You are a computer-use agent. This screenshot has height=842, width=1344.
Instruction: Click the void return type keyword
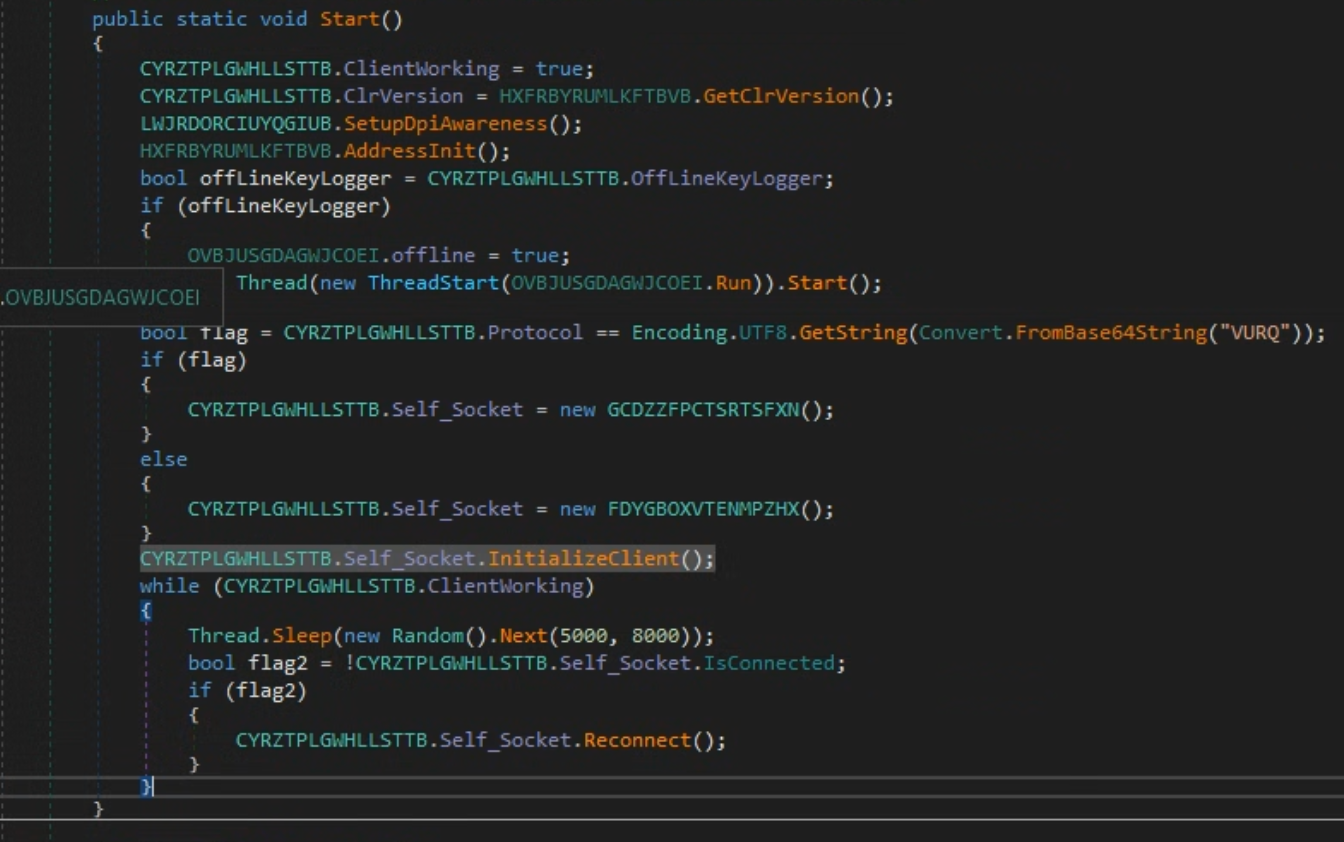284,19
